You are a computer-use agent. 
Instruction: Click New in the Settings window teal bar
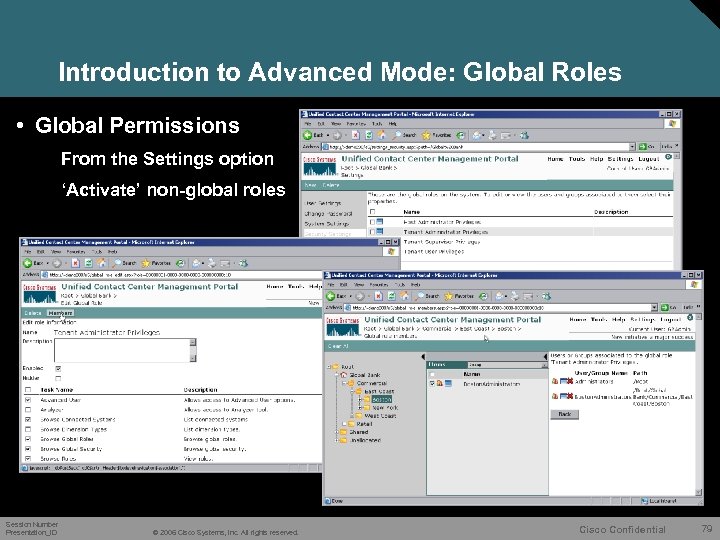coord(311,185)
